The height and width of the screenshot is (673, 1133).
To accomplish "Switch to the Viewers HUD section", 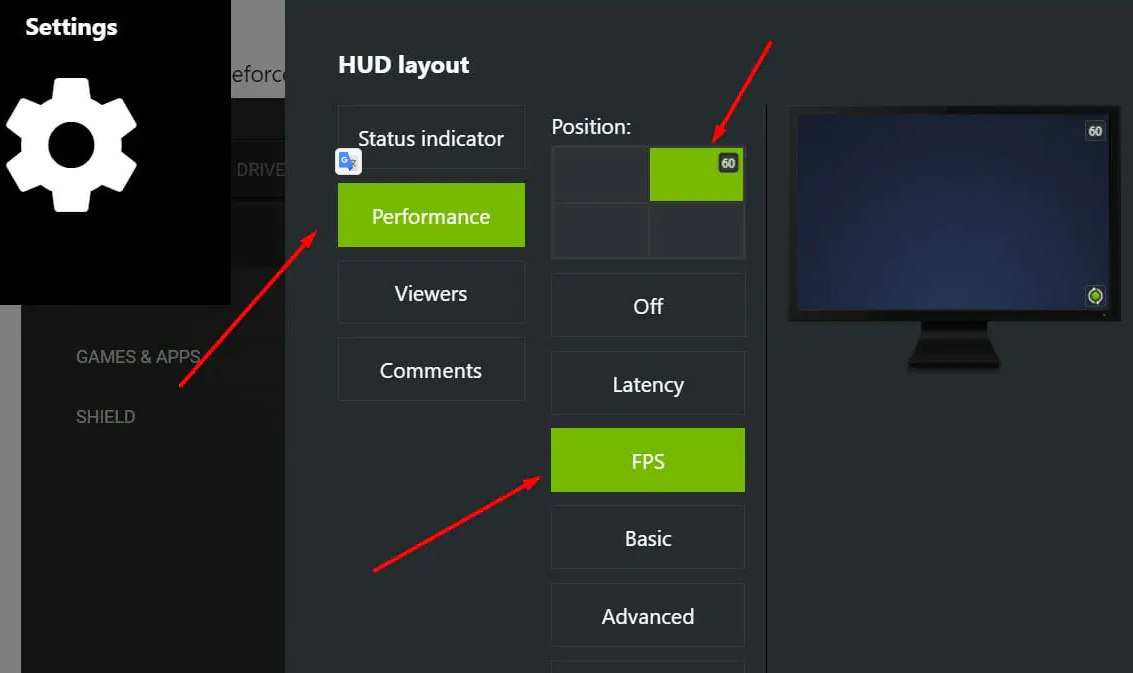I will tap(431, 293).
